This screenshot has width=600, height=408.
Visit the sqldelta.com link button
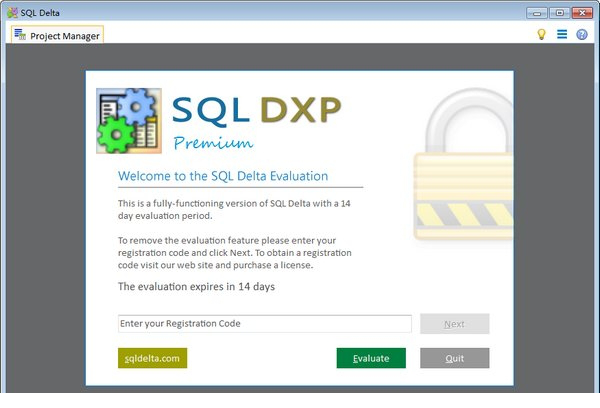tap(152, 358)
